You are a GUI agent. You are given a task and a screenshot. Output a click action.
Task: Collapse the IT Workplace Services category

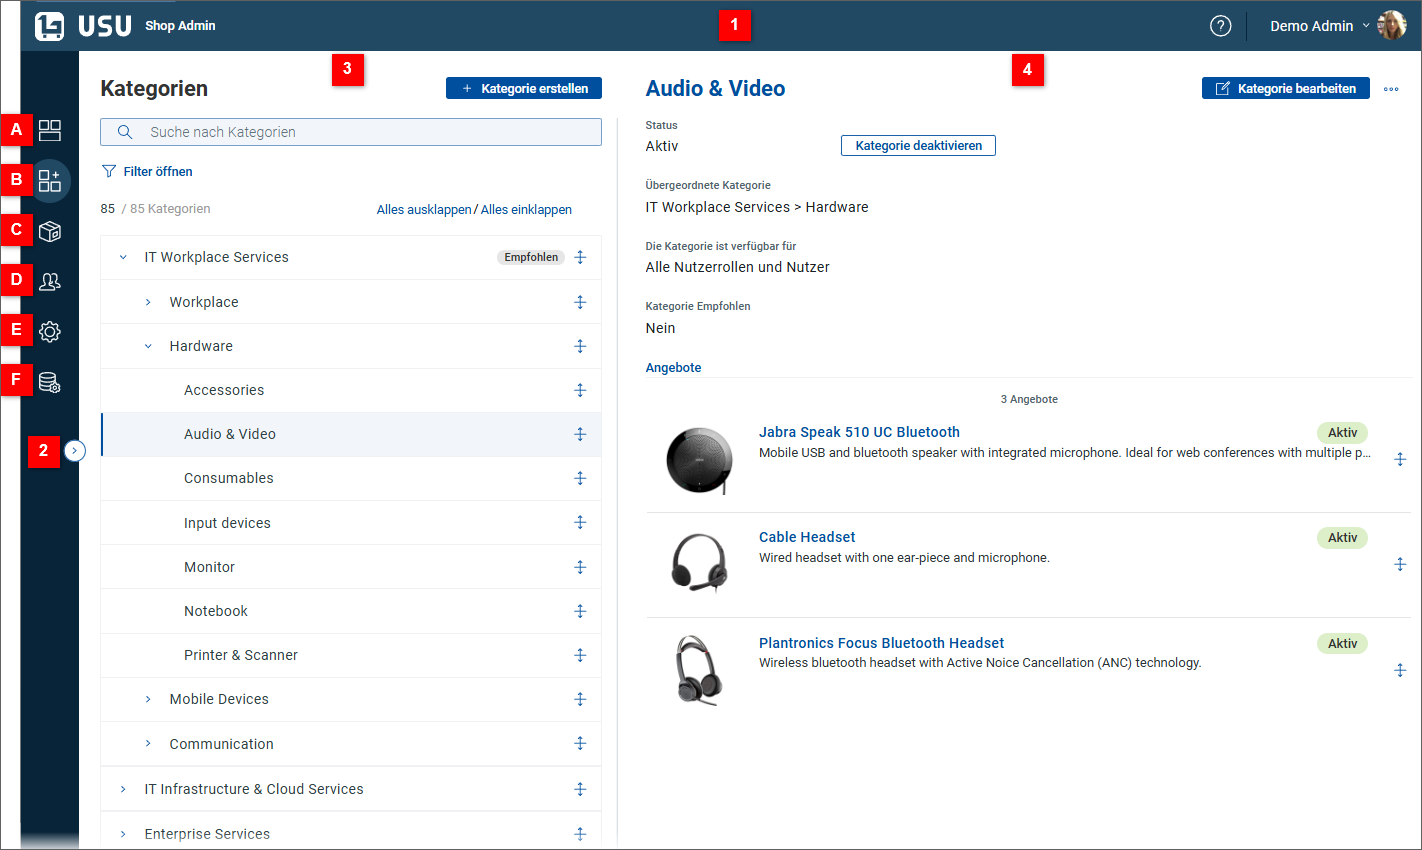pos(123,258)
